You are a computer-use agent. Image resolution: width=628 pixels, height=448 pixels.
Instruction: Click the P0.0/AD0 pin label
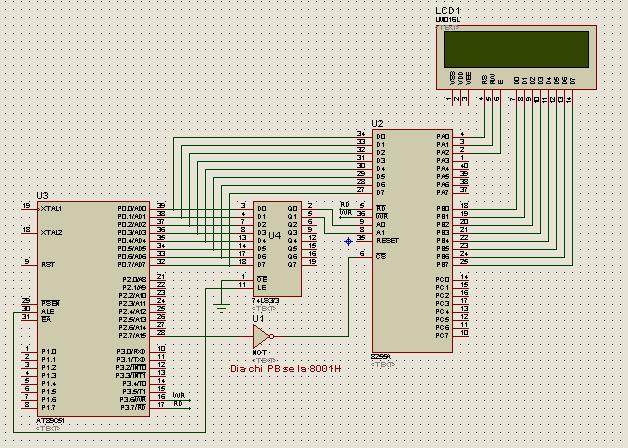pyautogui.click(x=132, y=209)
